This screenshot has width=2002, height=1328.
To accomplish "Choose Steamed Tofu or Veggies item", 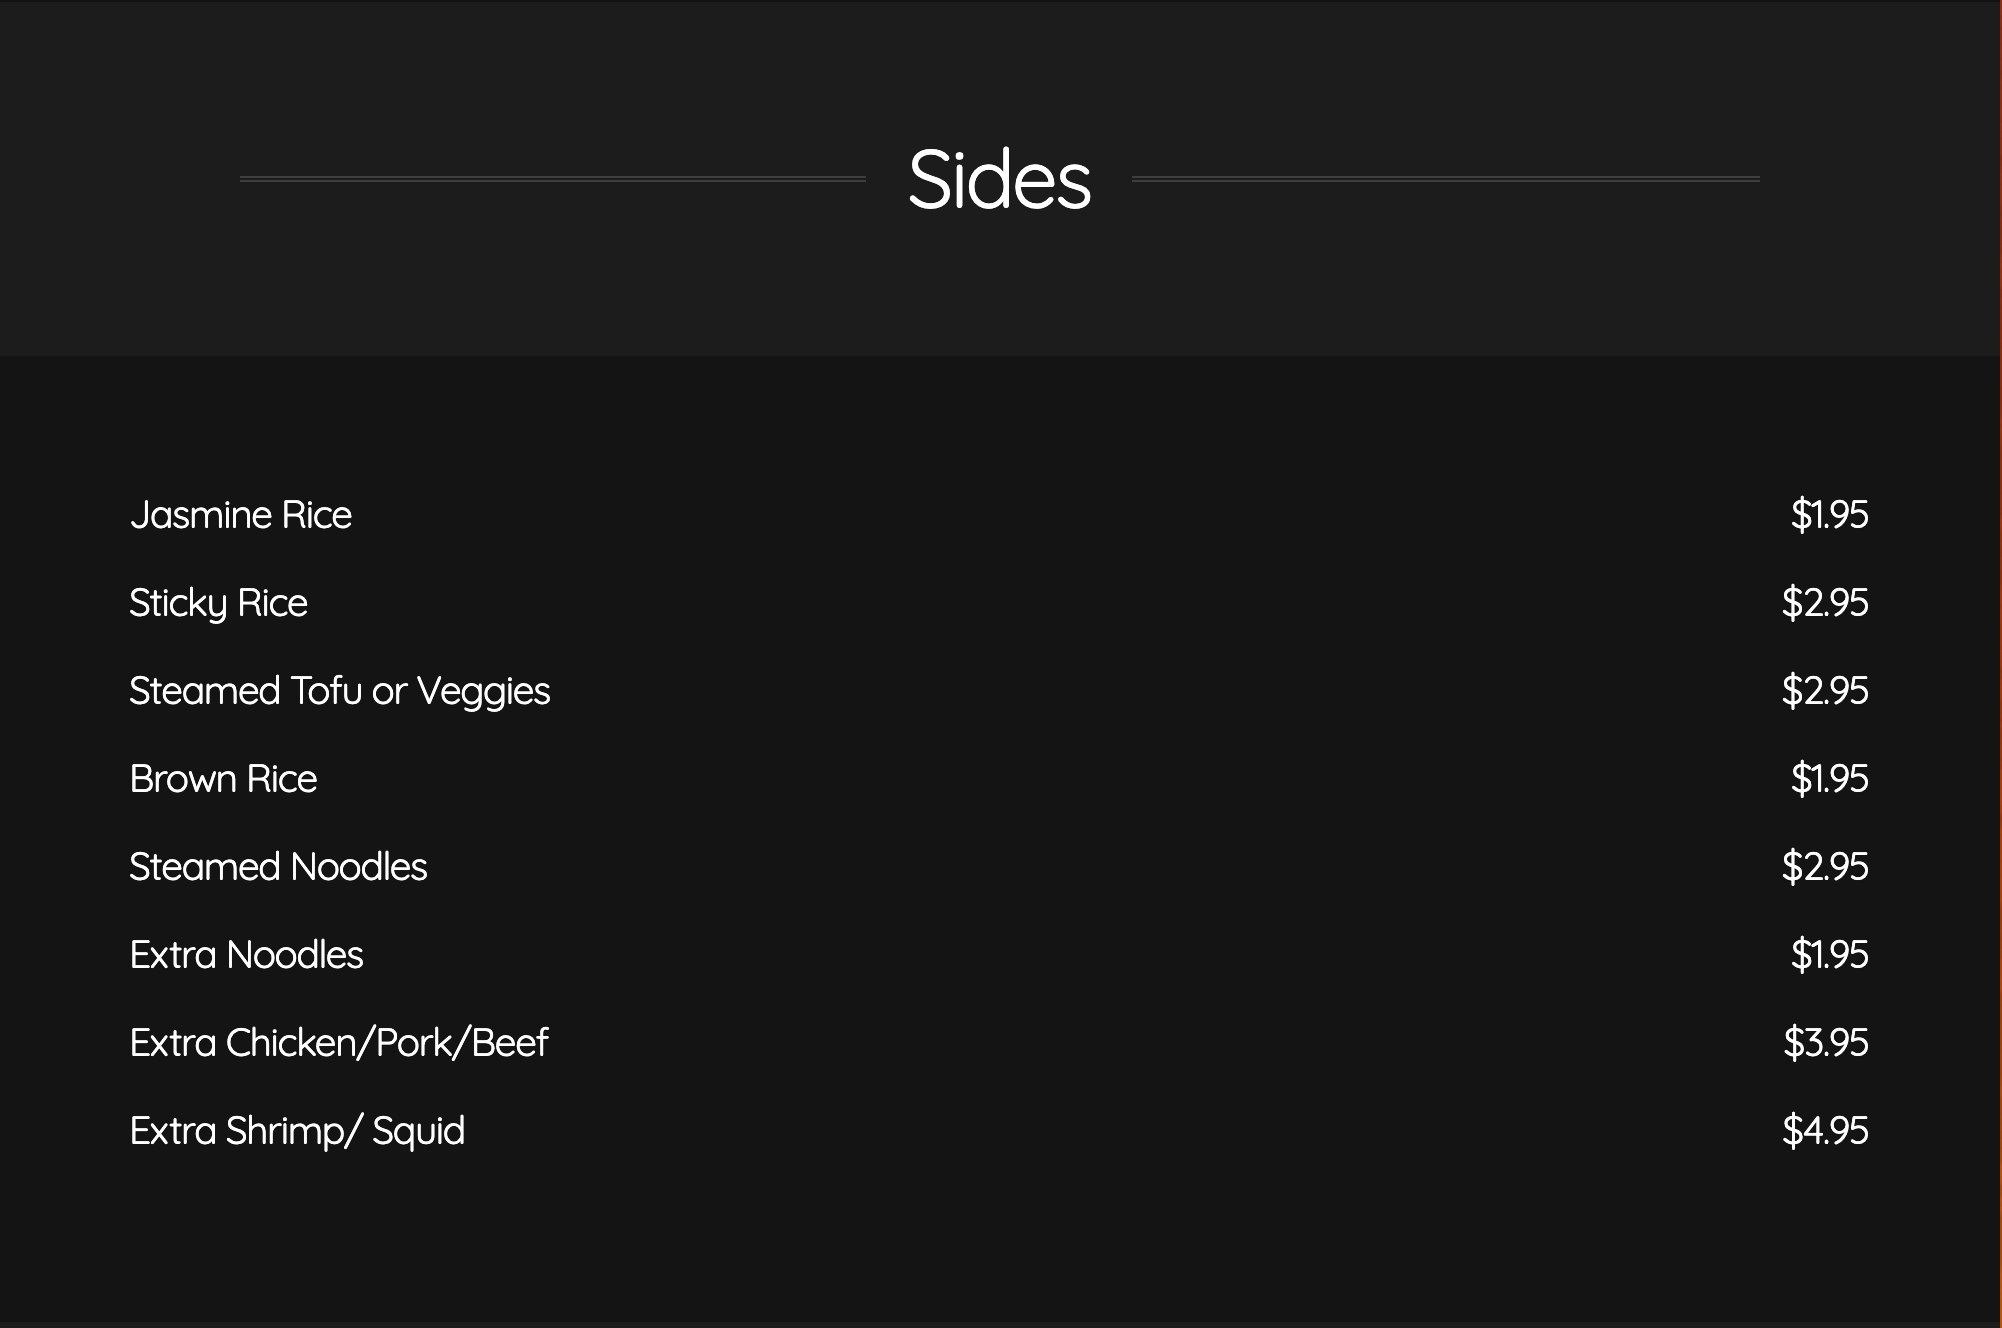I will pyautogui.click(x=339, y=691).
